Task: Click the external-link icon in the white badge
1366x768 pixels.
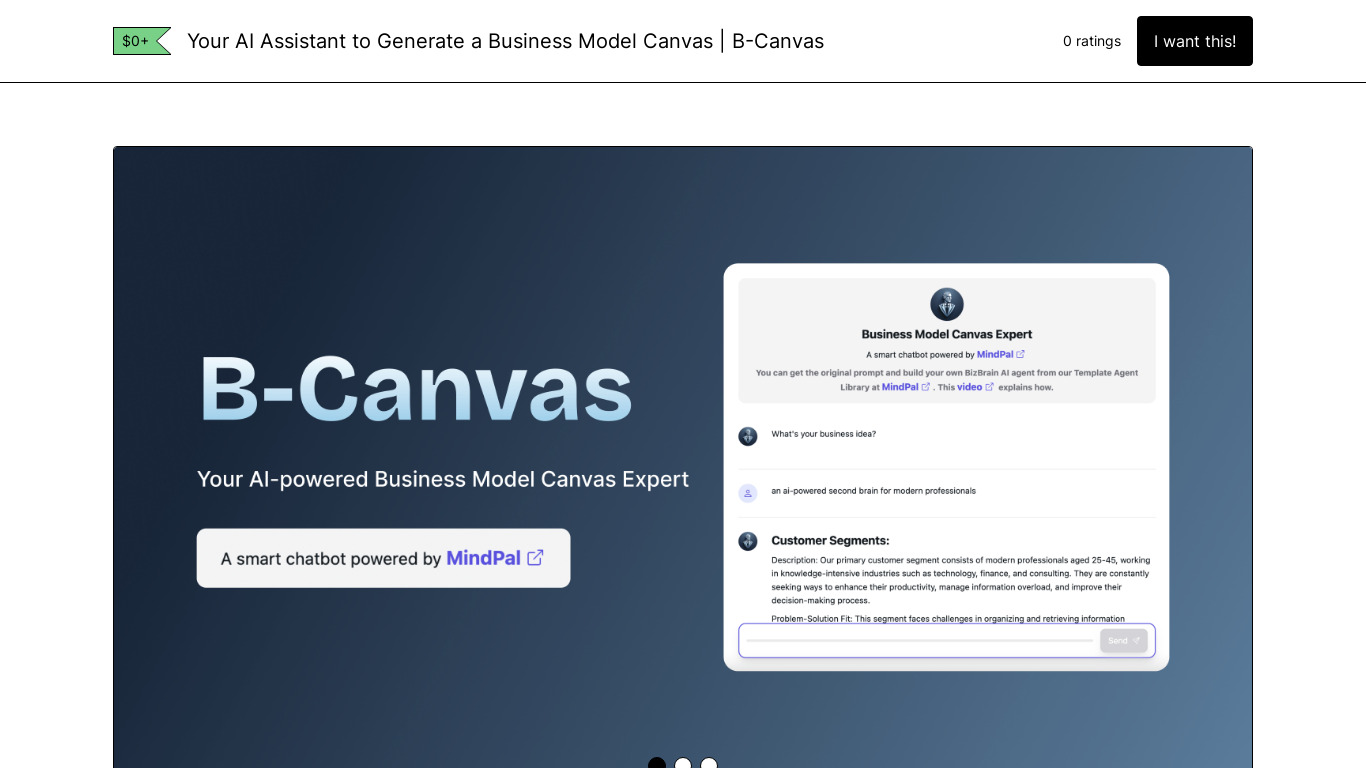Action: (536, 558)
